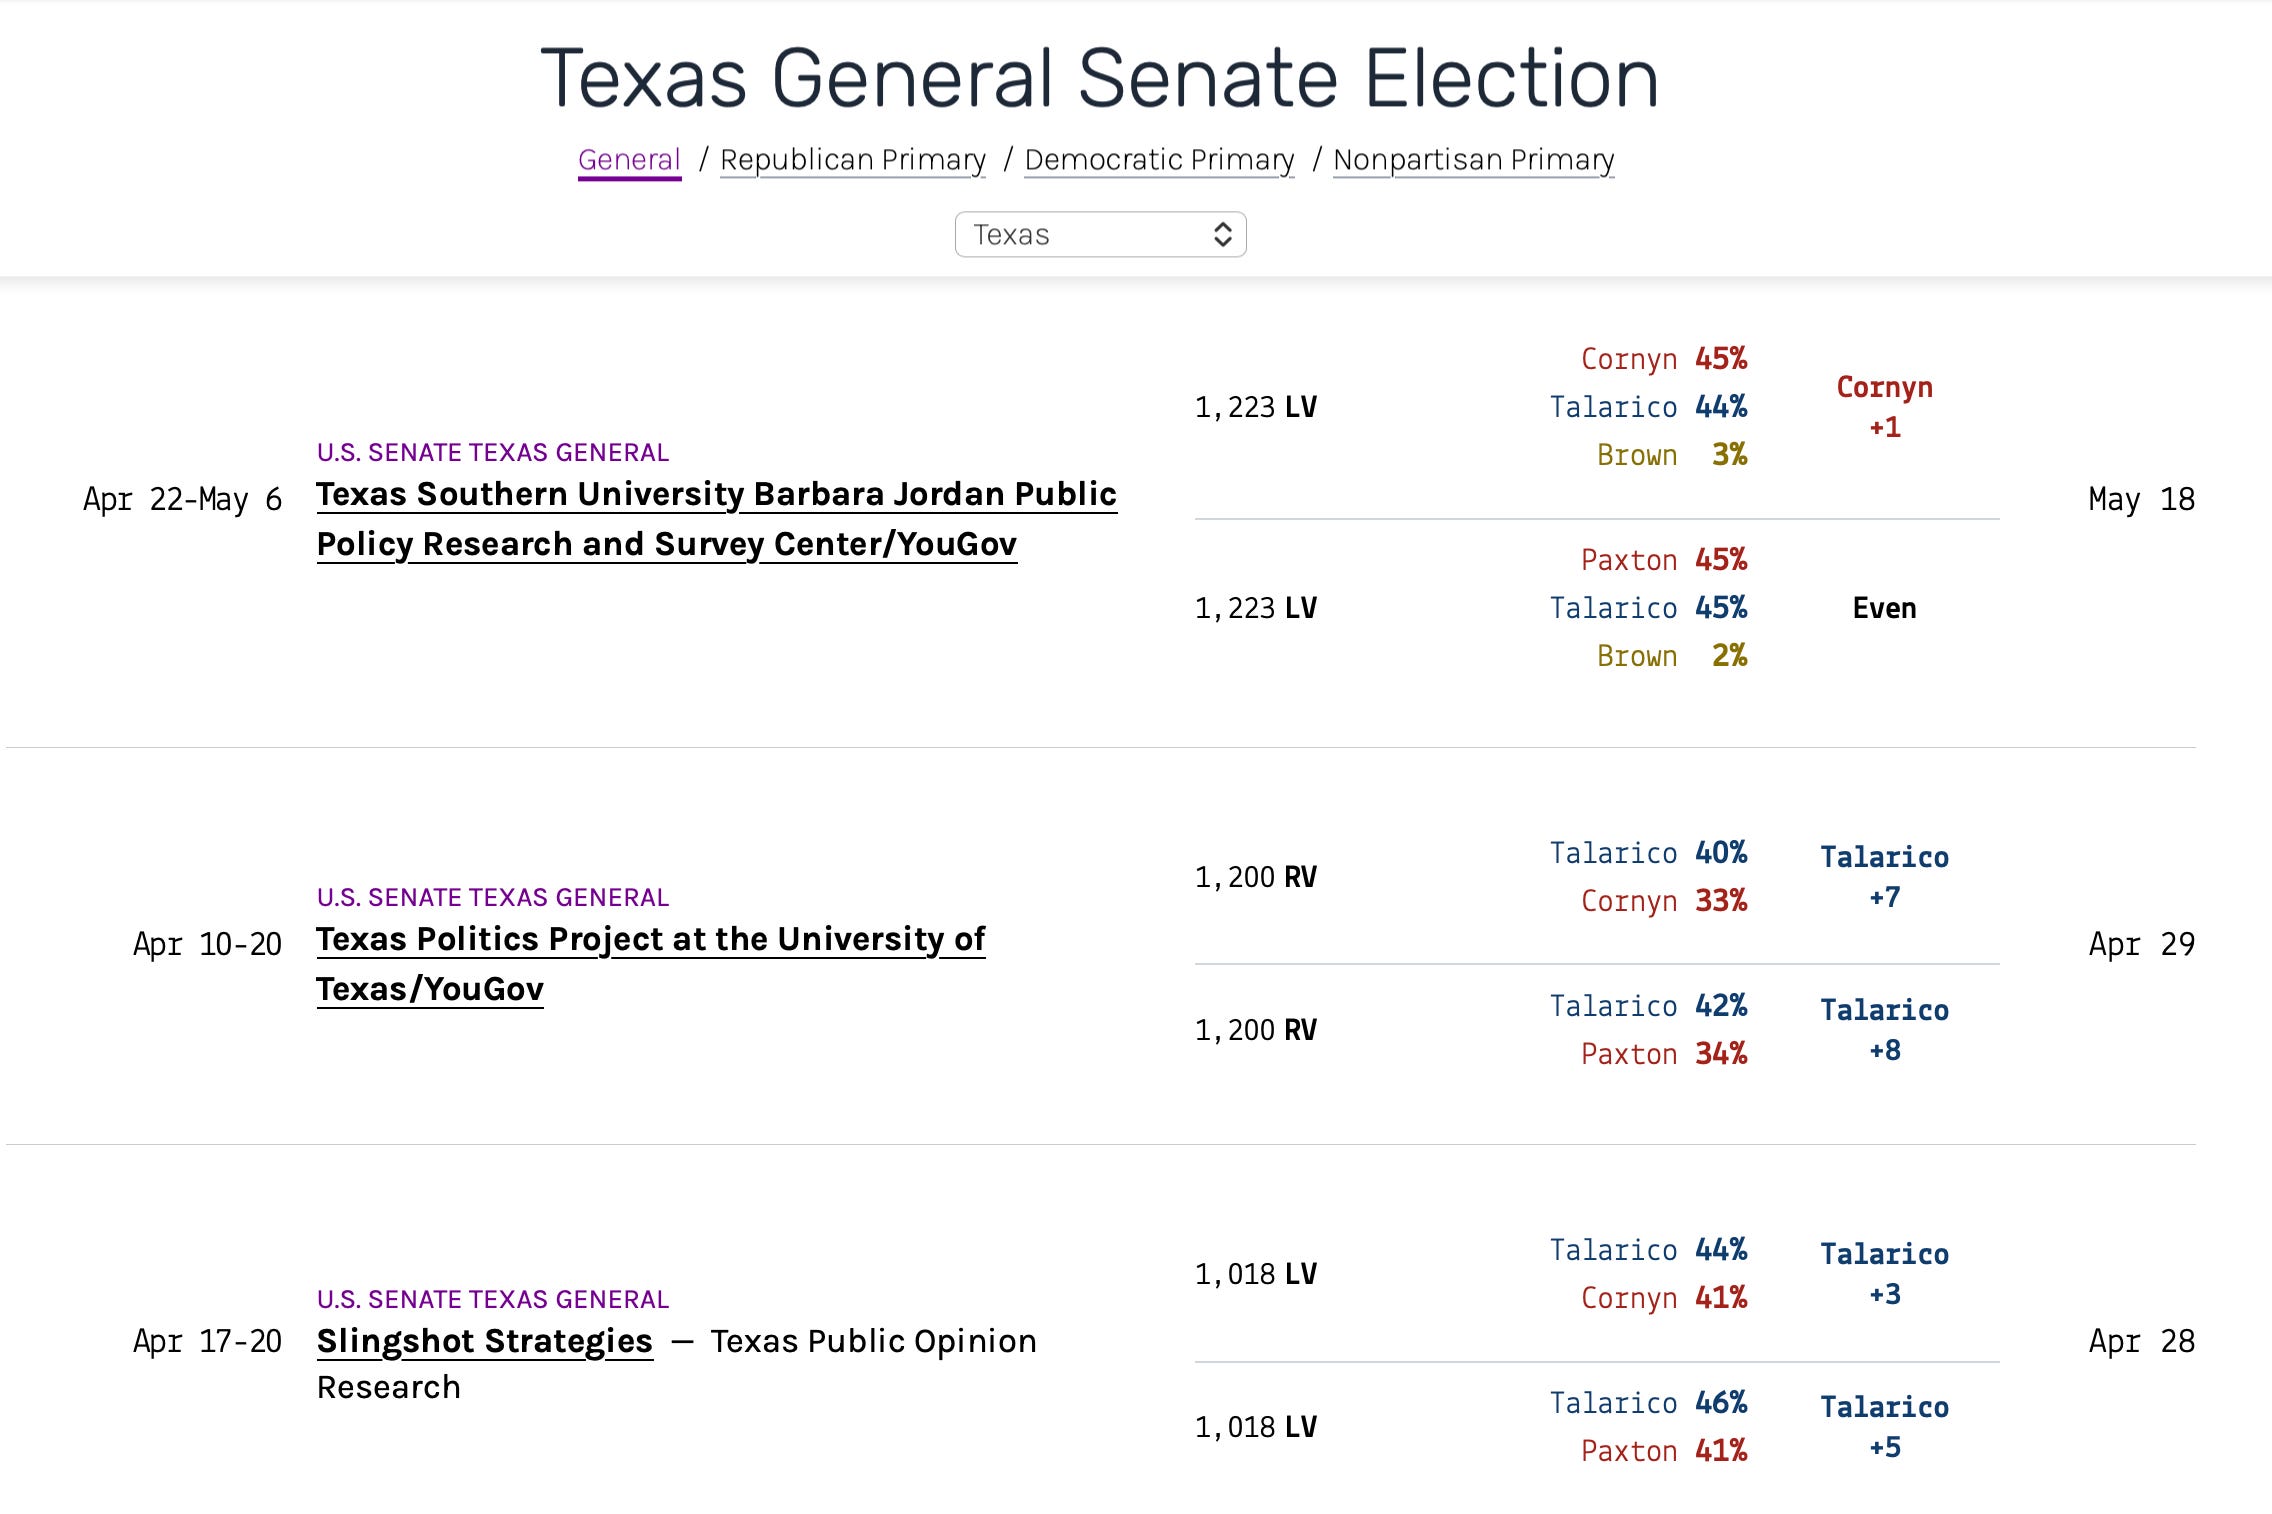The image size is (2272, 1514).
Task: Click 'U.S. SENATE TEXAS GENERAL' above Texas Politics Project
Action: coord(493,897)
